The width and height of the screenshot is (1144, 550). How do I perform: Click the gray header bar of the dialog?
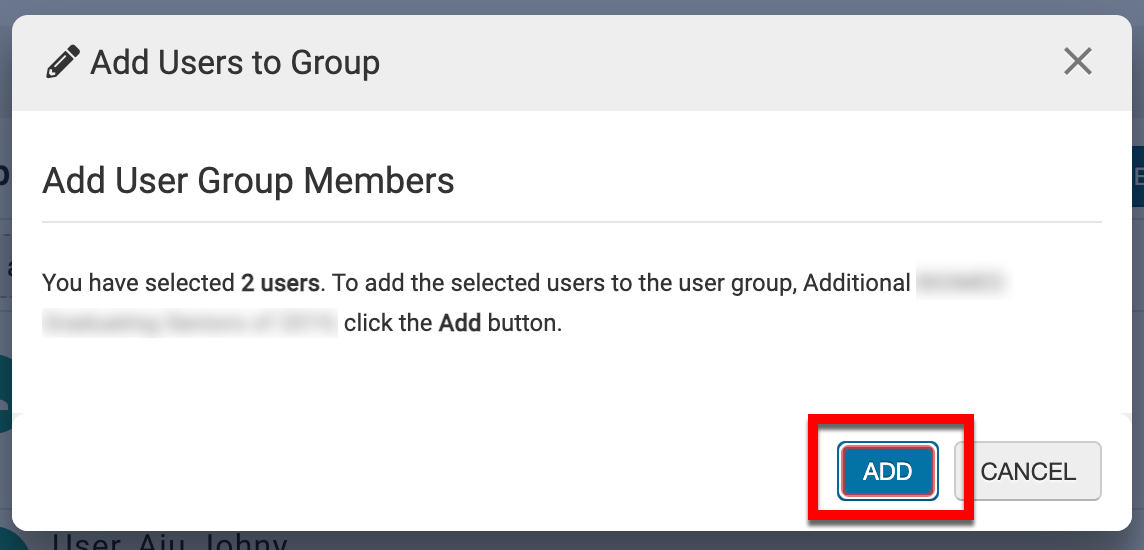tap(700, 62)
